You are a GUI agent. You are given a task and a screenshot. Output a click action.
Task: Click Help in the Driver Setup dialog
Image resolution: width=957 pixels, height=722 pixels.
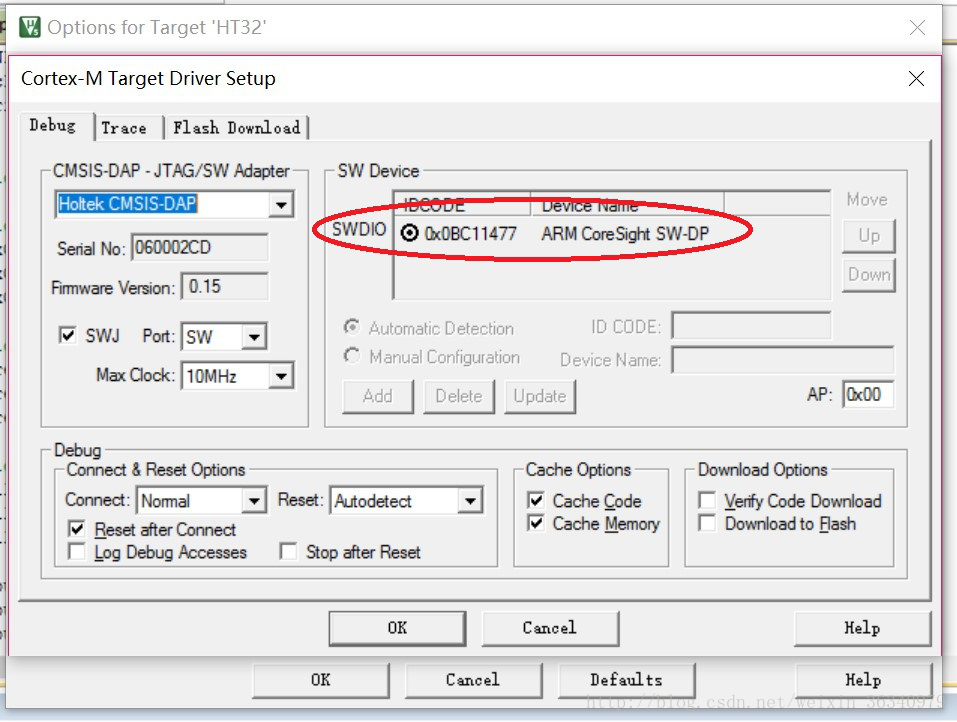pos(862,628)
